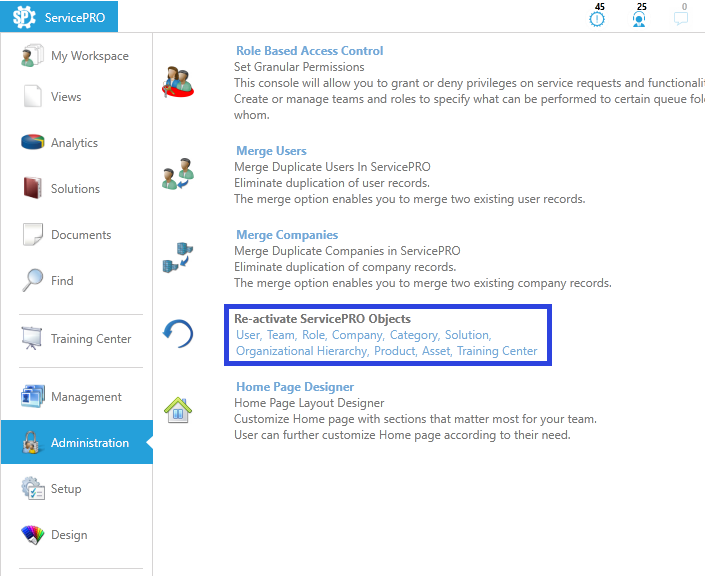Re-activate Organizational Hierarchy link

pos(302,351)
